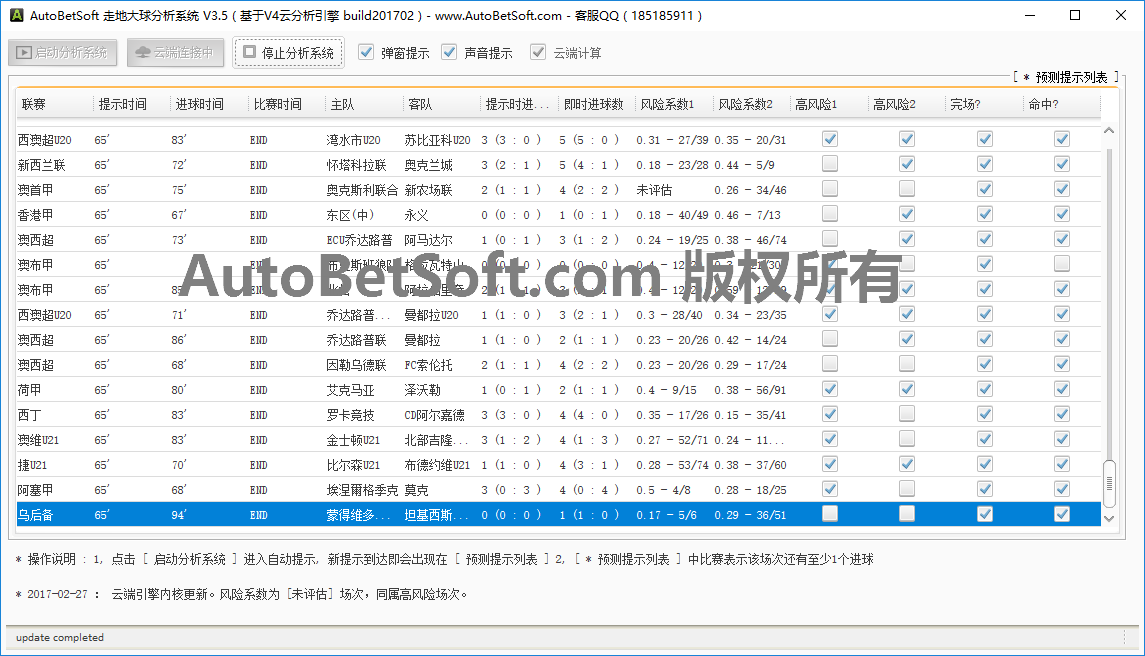Toggle 高风险2 checkbox in 罗卡竞技 row

[907, 414]
